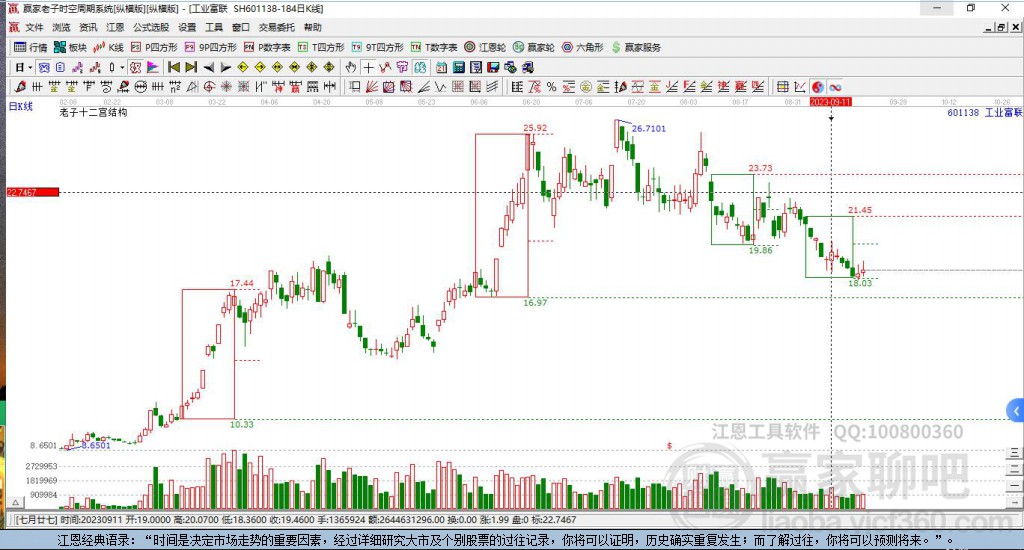
Task: Open the calculator icon in toolbar
Action: coord(458,67)
